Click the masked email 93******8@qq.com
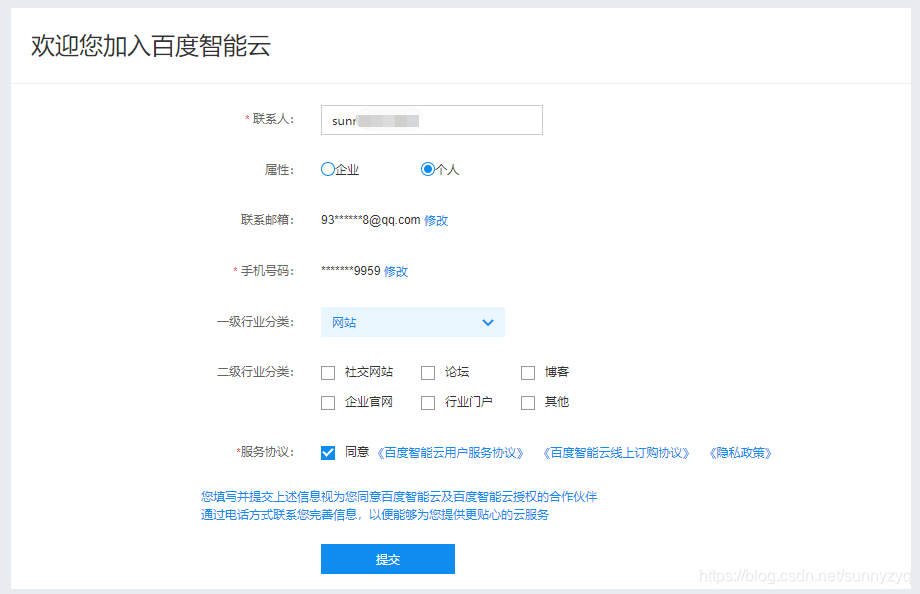 pos(370,220)
